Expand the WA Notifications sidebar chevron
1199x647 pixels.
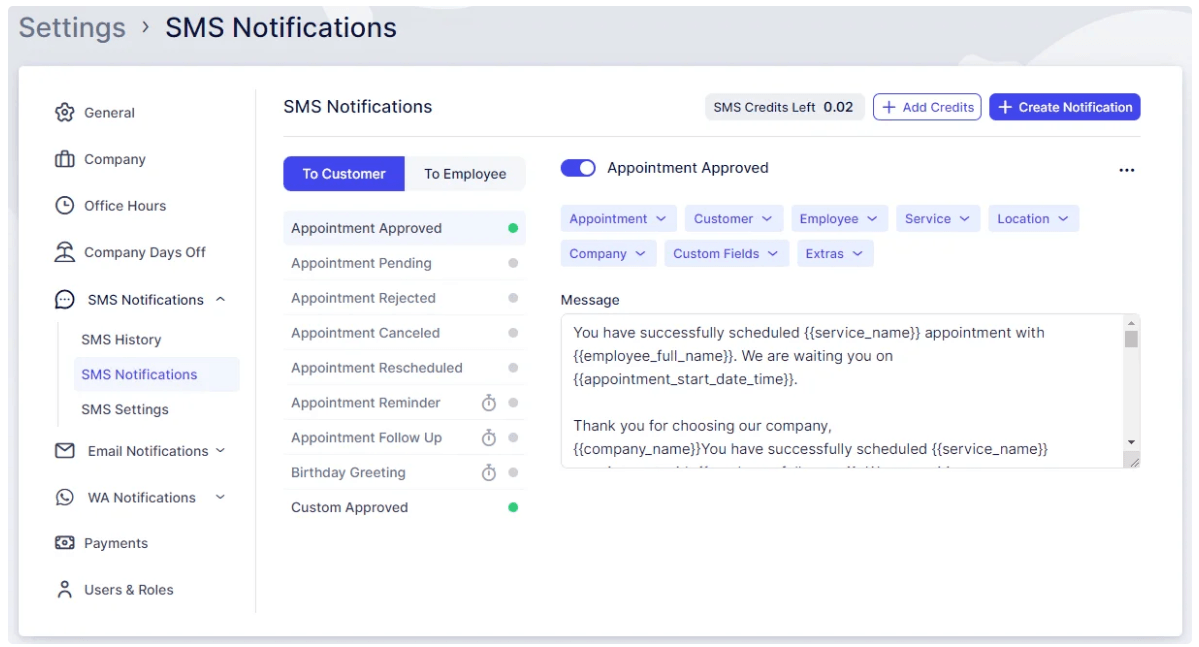click(x=220, y=497)
